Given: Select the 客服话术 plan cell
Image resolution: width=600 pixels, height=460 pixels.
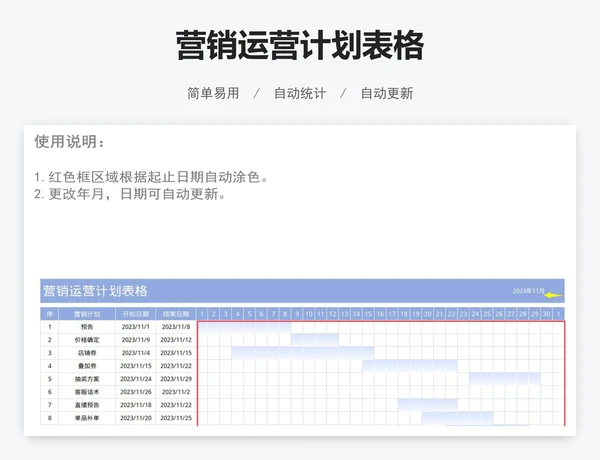Looking at the screenshot, I should click(x=87, y=392).
